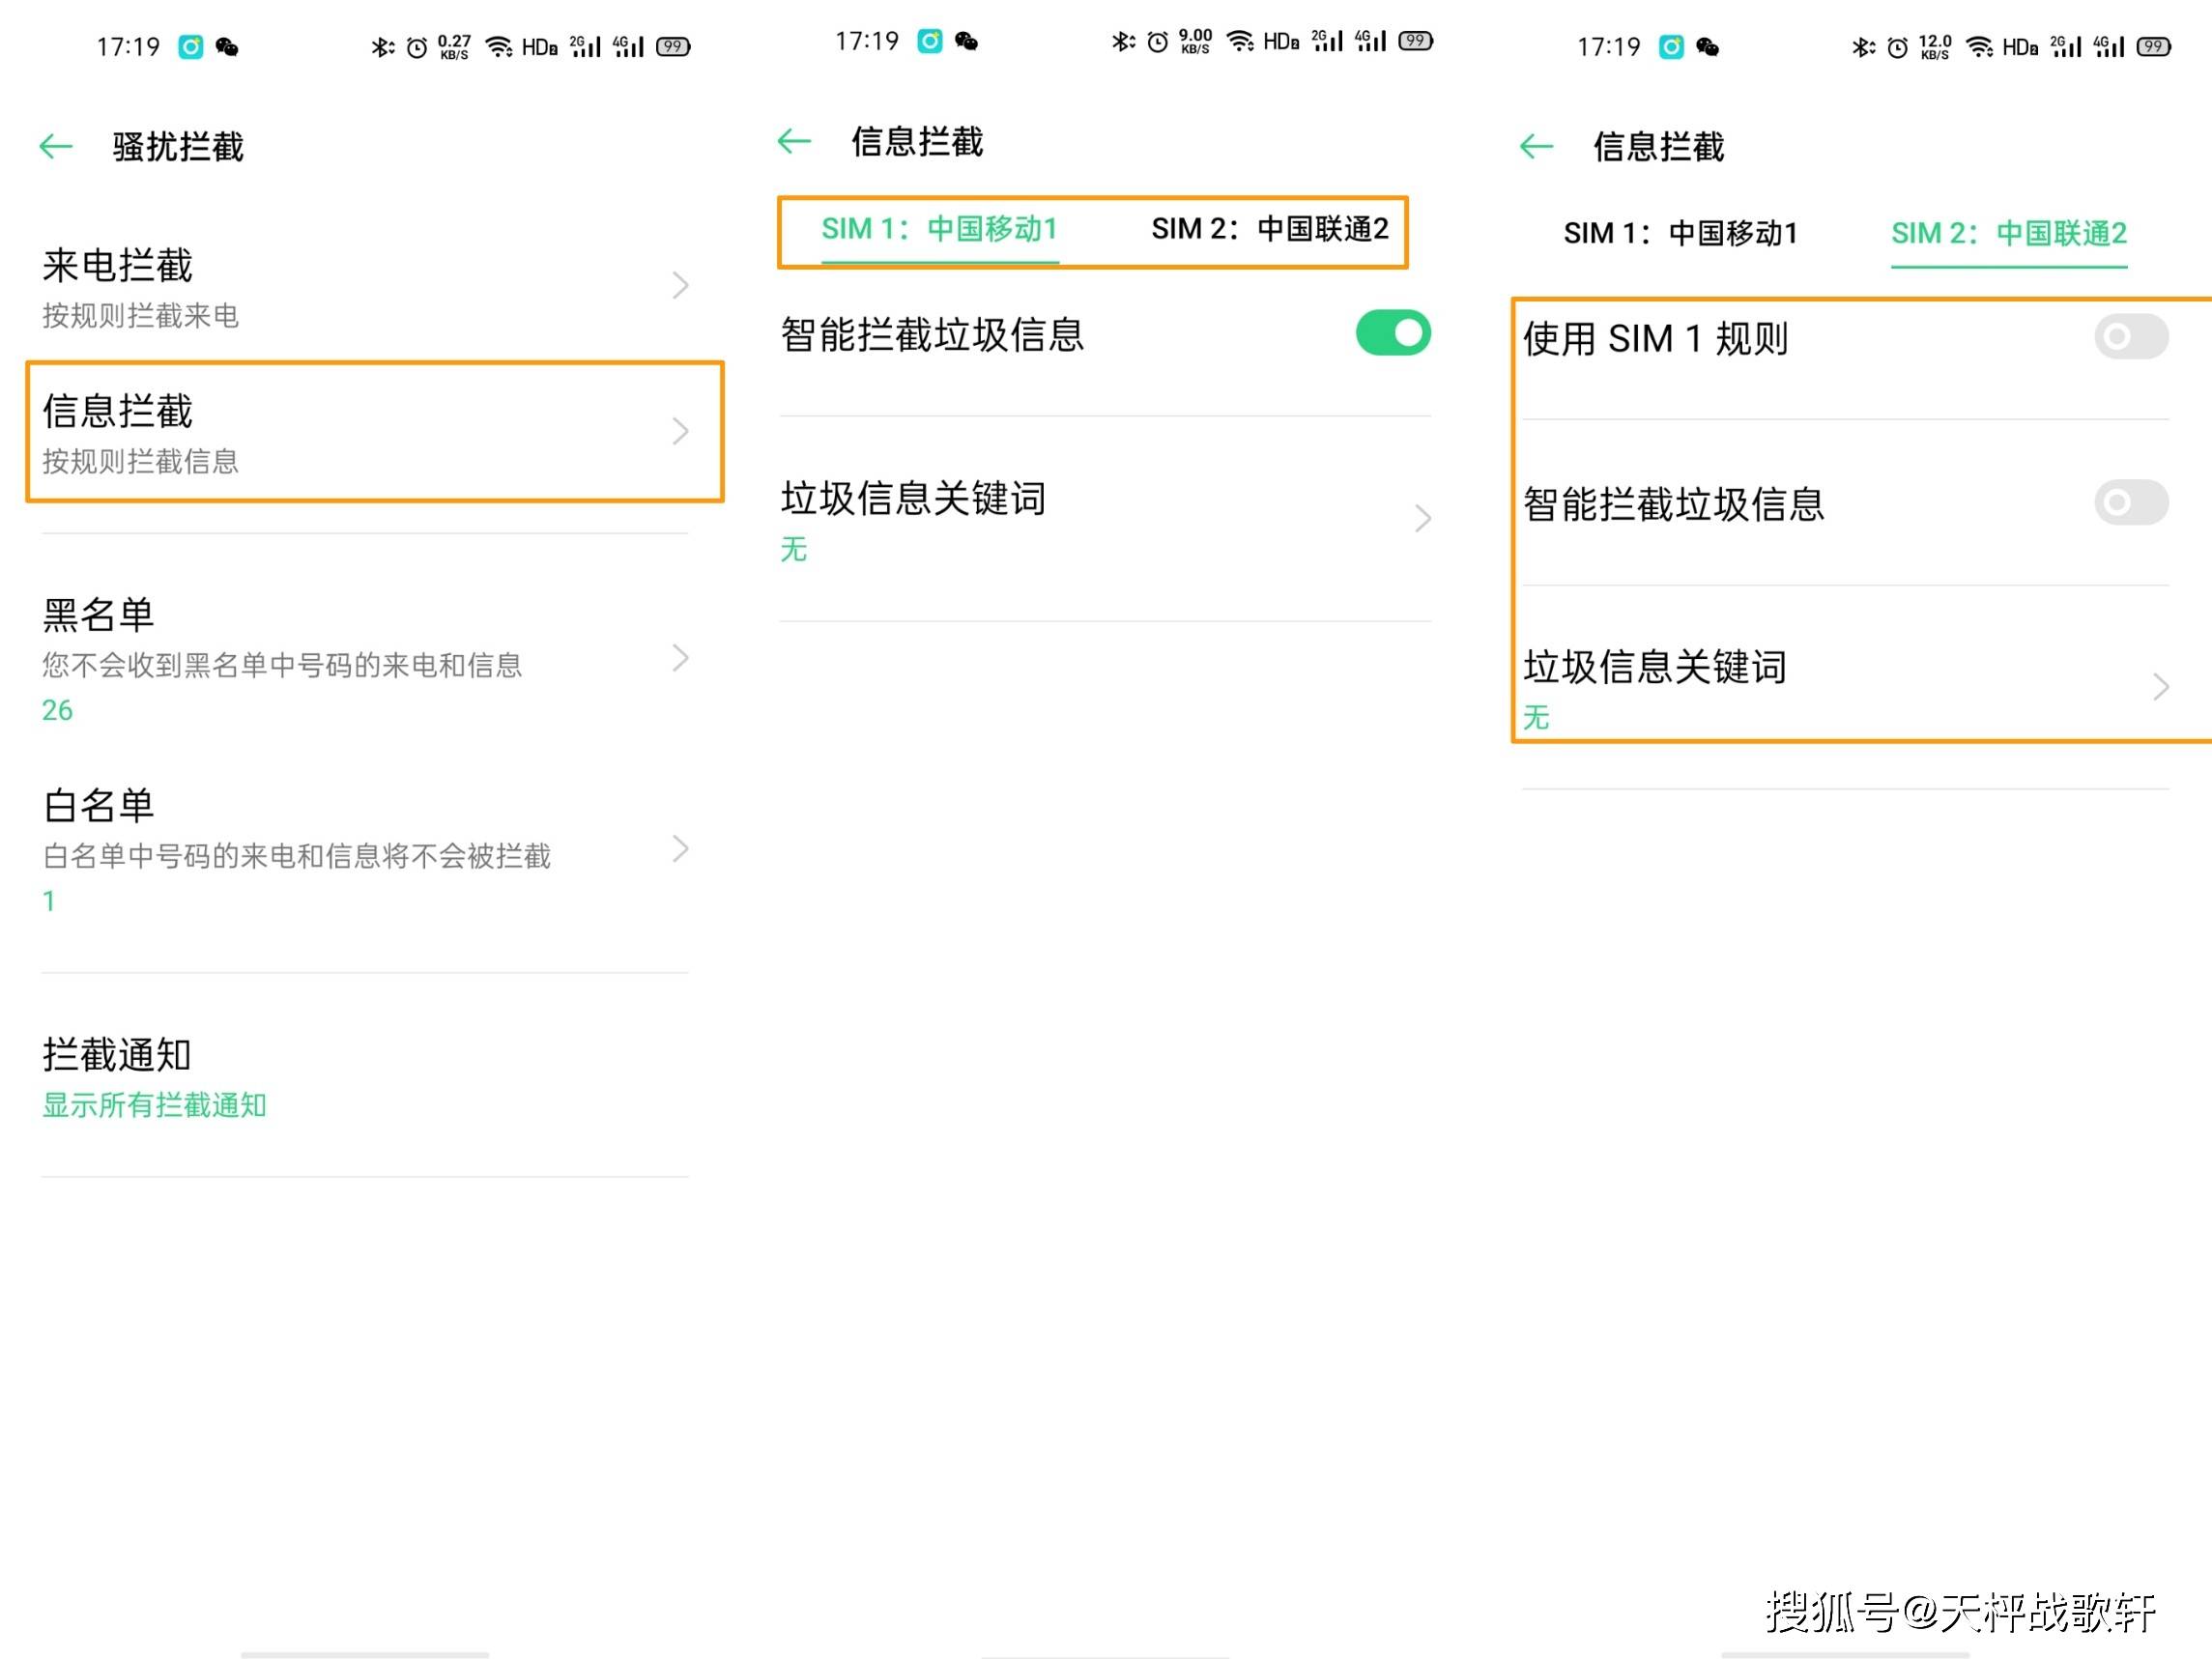2212x1659 pixels.
Task: Open SIM 2 垃圾信息关键词 chevron
Action: click(x=2160, y=687)
